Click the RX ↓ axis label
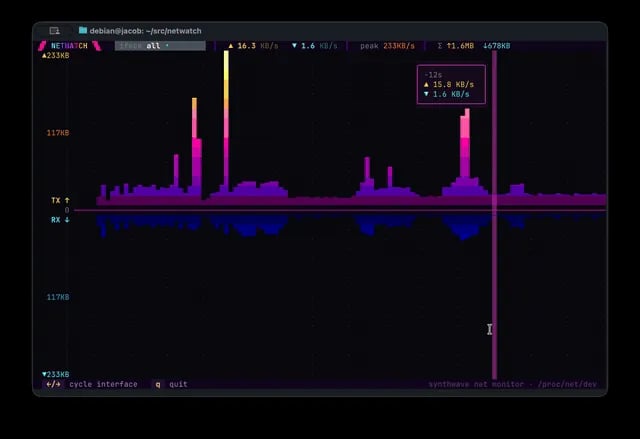This screenshot has height=439, width=640. (x=60, y=220)
